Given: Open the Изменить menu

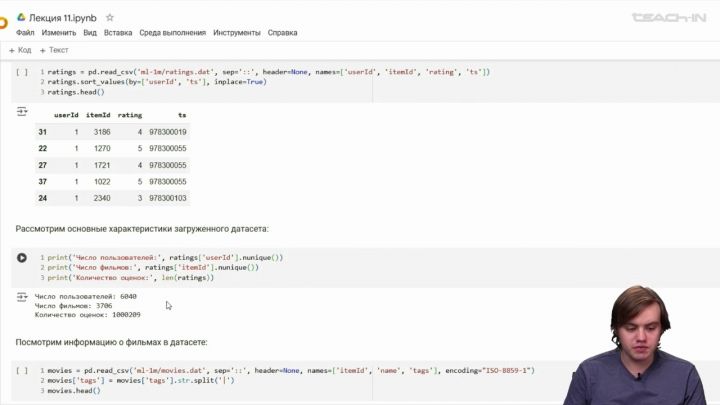Looking at the screenshot, I should point(58,32).
